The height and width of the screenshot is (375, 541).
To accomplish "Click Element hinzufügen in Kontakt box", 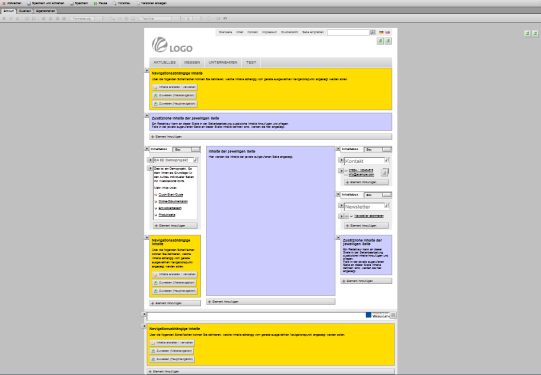I will (366, 182).
